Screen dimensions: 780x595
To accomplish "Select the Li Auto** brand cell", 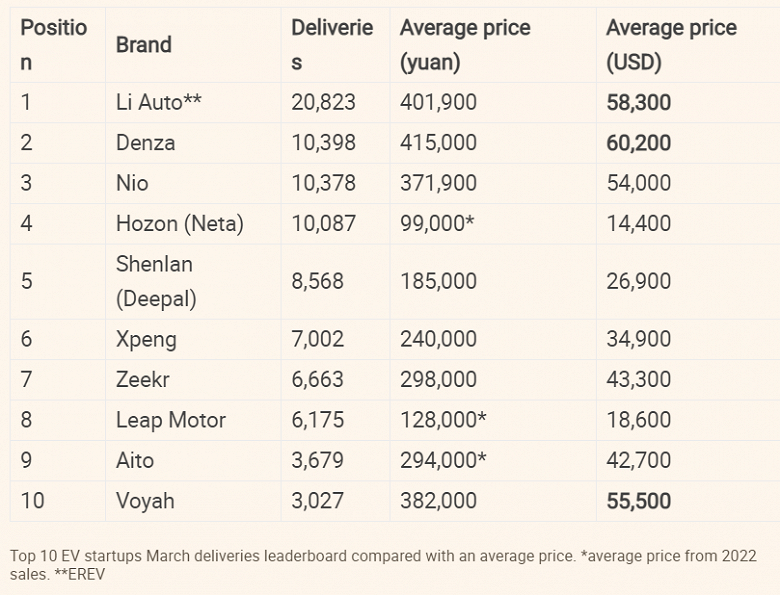I will [x=159, y=102].
